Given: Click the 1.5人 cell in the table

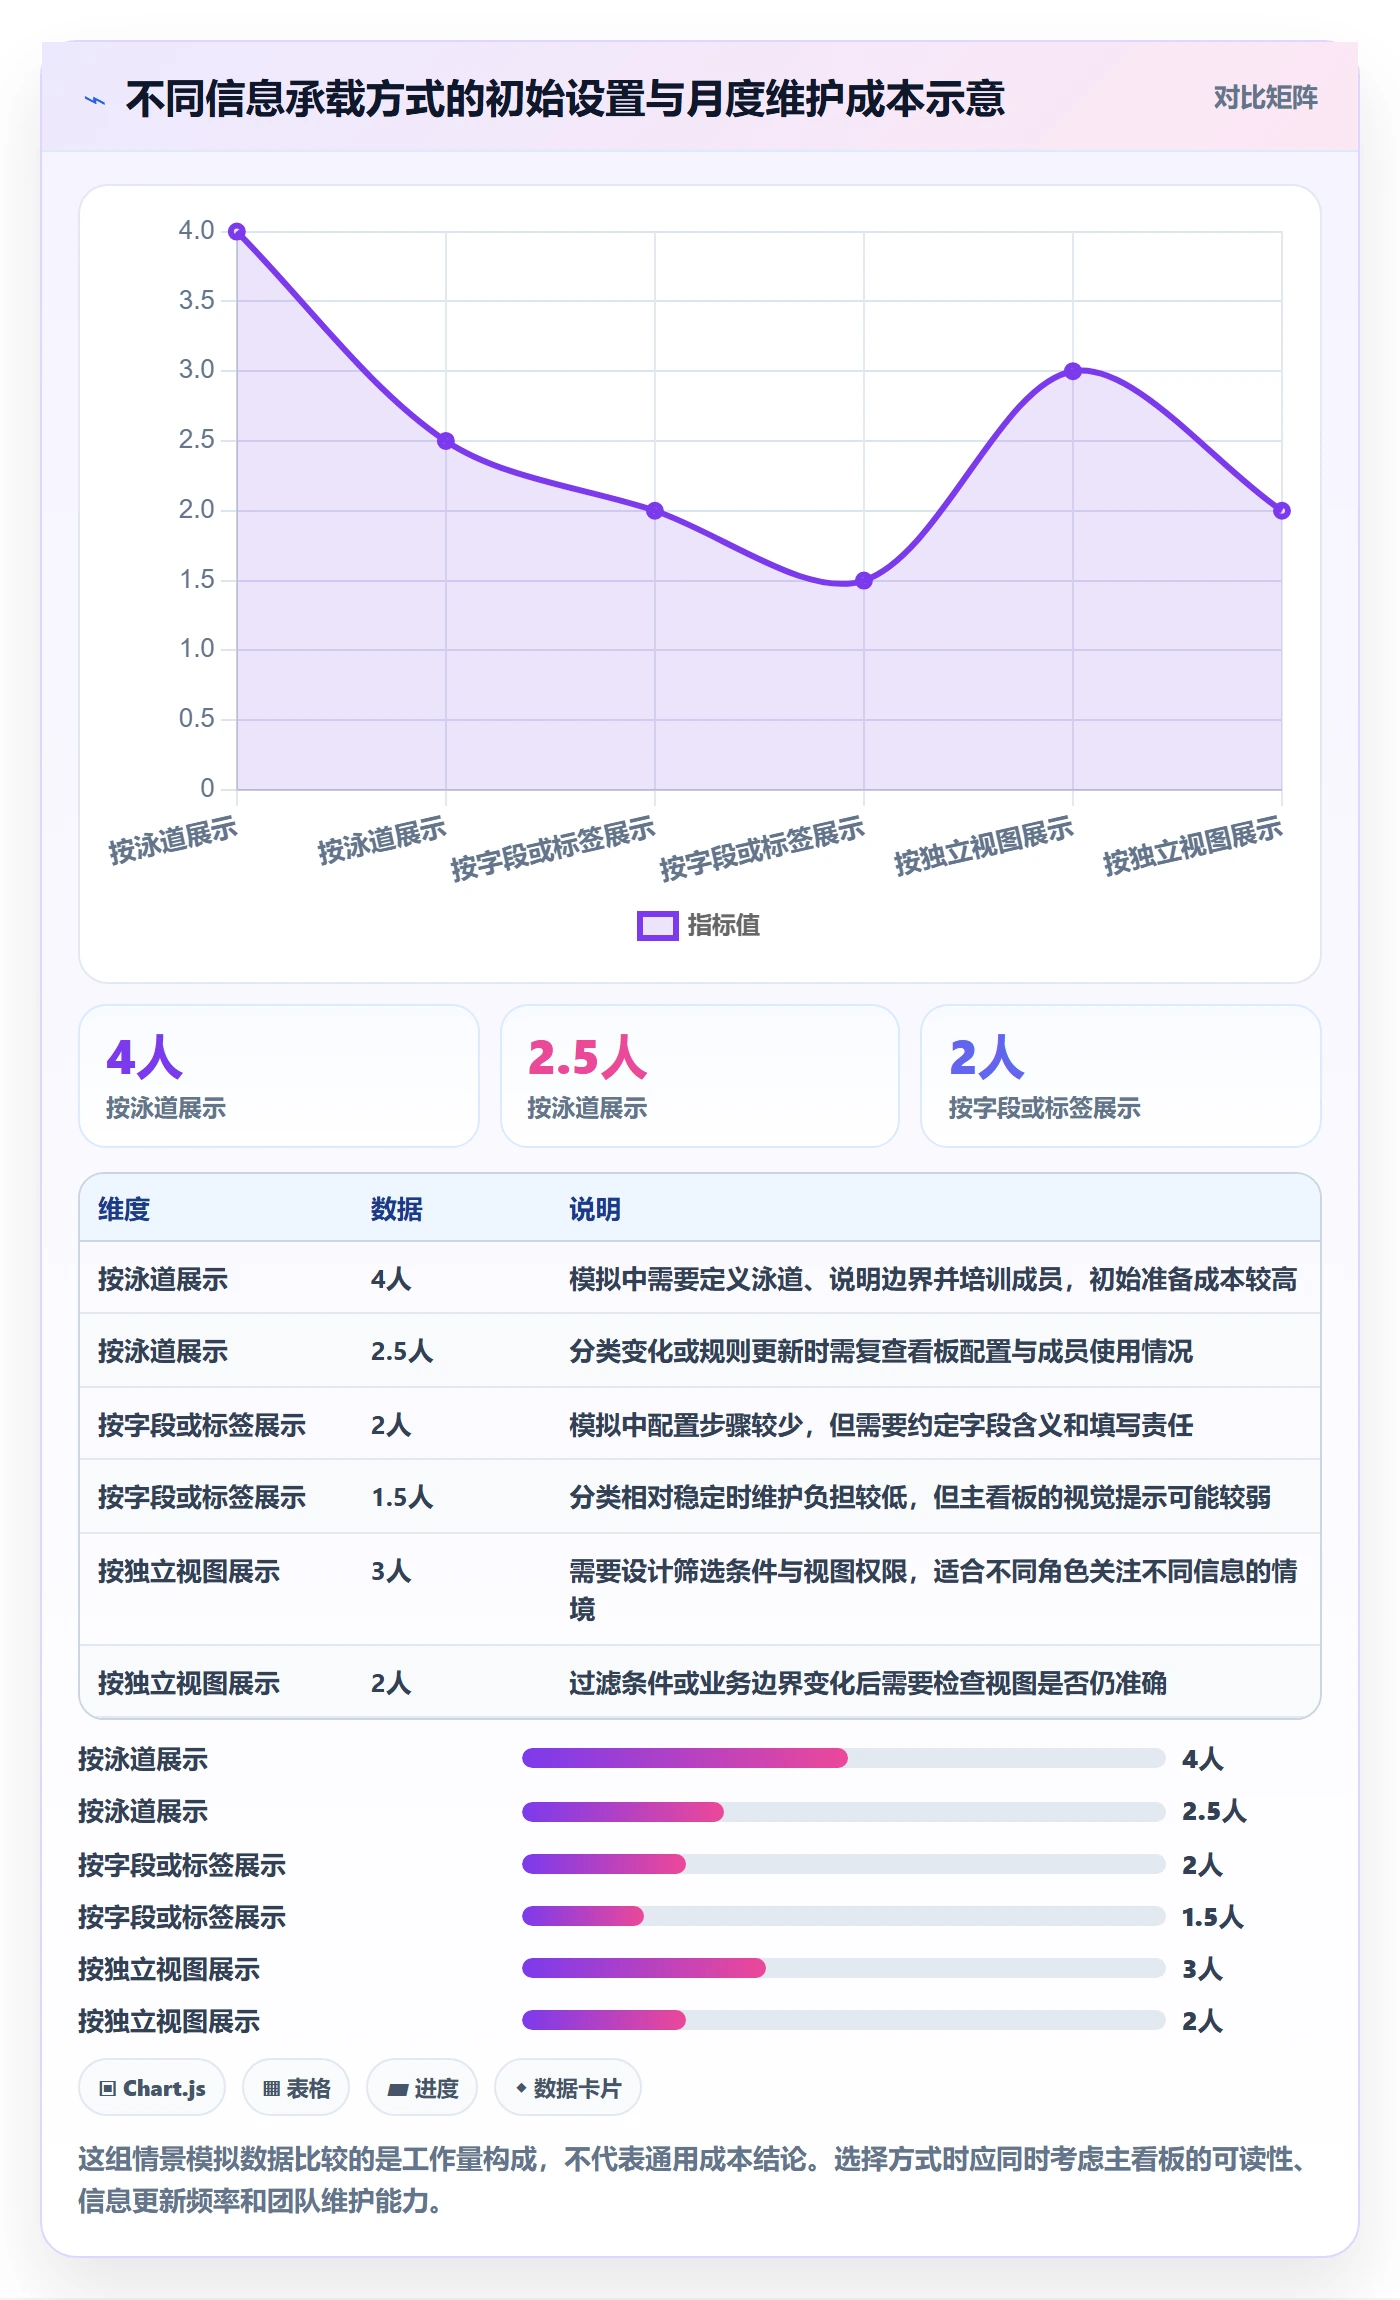Looking at the screenshot, I should tap(402, 1497).
